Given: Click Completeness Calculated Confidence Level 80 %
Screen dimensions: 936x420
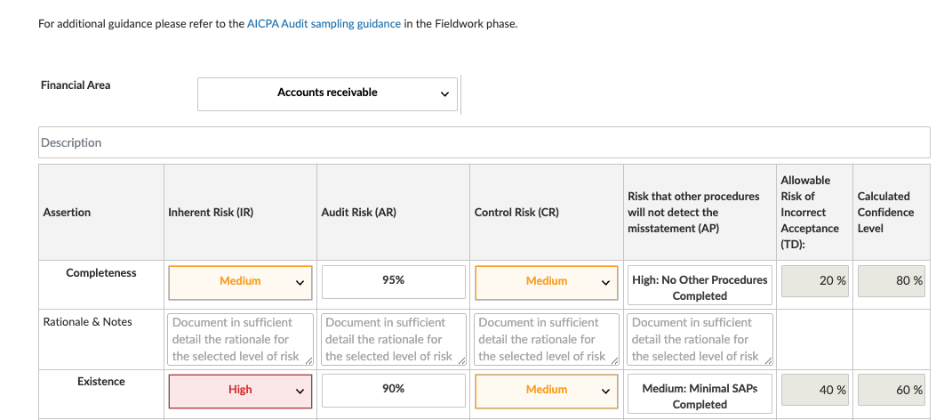Looking at the screenshot, I should [892, 281].
